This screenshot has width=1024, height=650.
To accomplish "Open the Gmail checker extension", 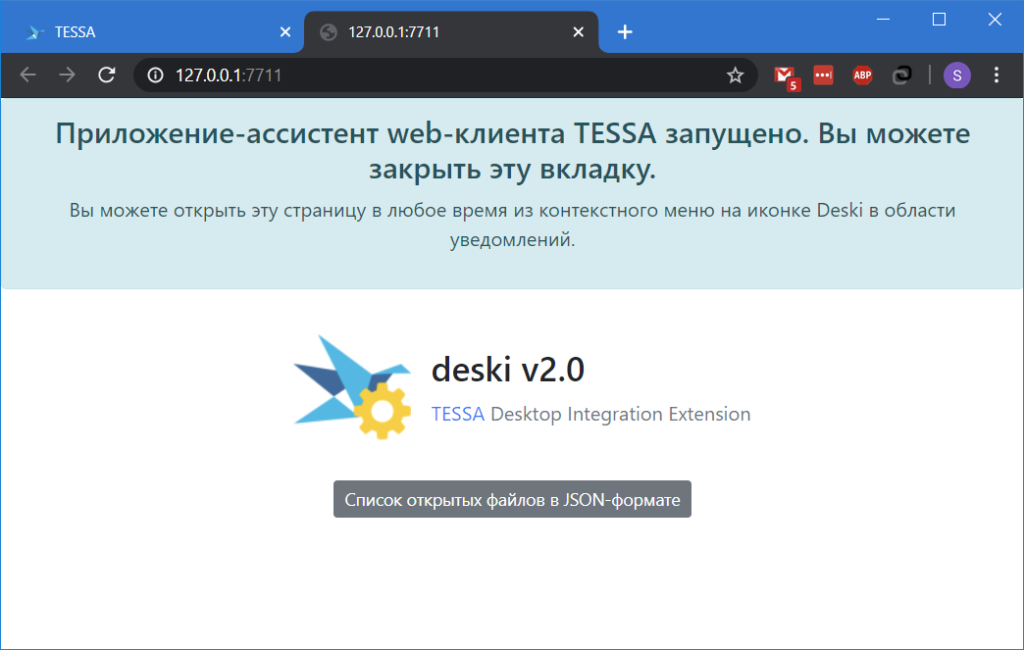I will [786, 76].
